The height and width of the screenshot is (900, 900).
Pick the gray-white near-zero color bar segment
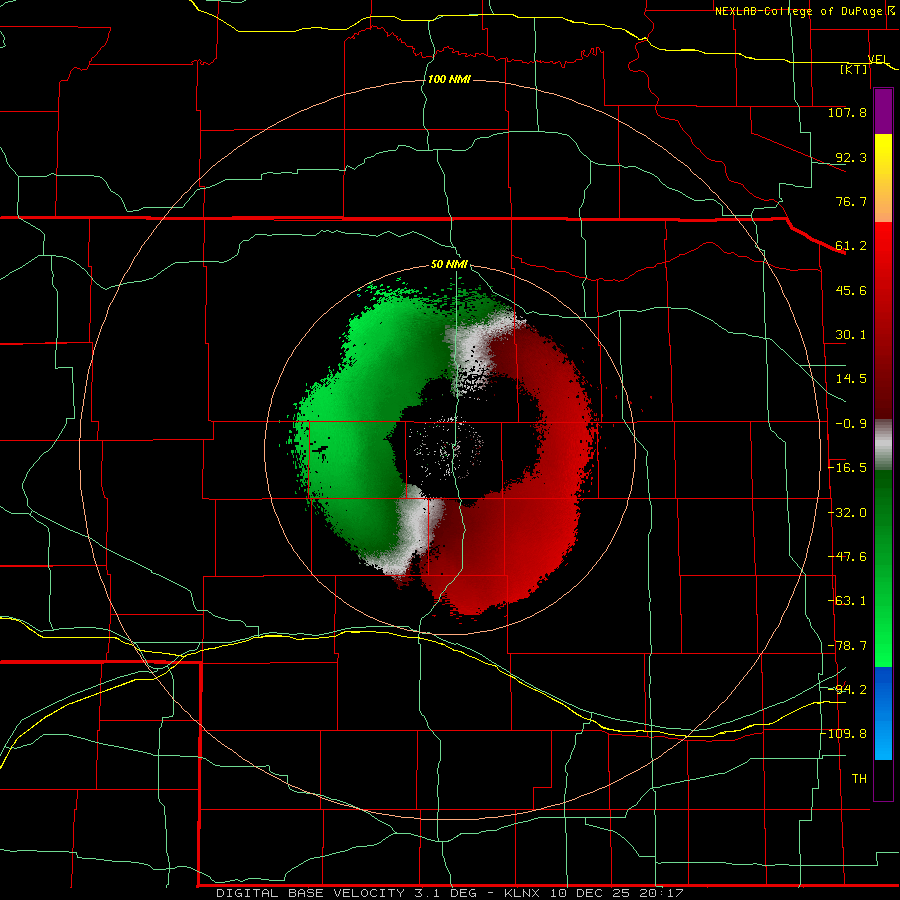[883, 444]
